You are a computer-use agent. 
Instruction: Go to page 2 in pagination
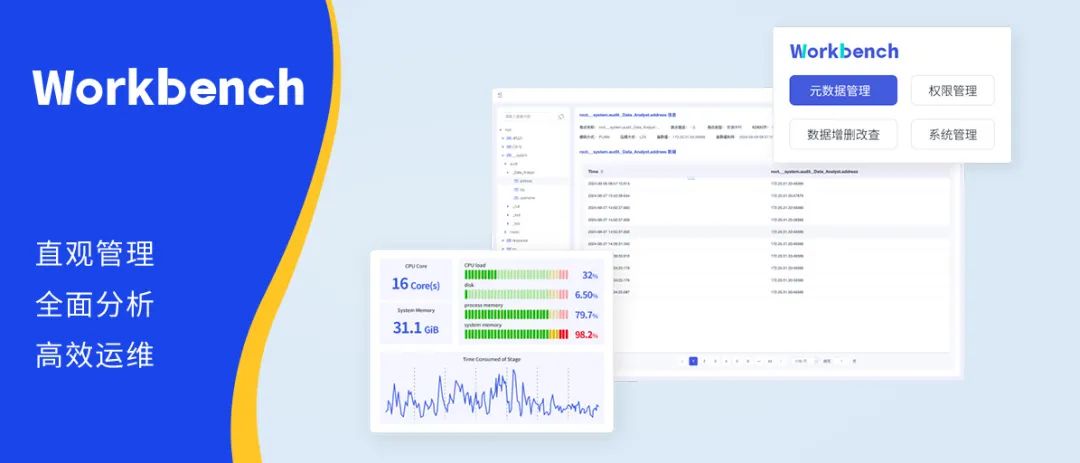[x=704, y=361]
